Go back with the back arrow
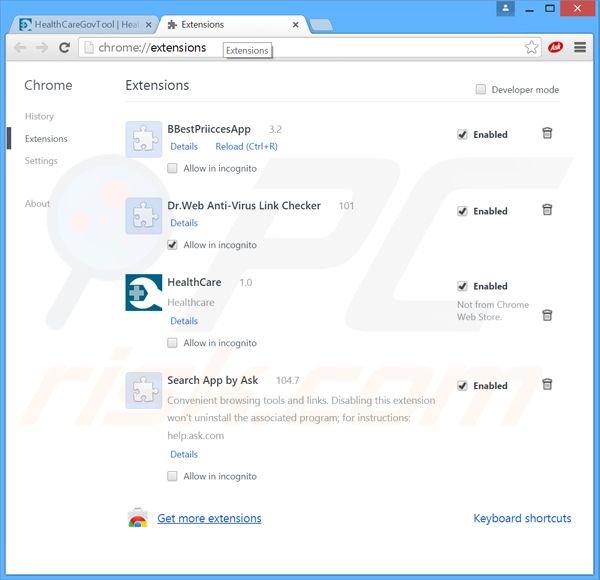 click(x=20, y=47)
